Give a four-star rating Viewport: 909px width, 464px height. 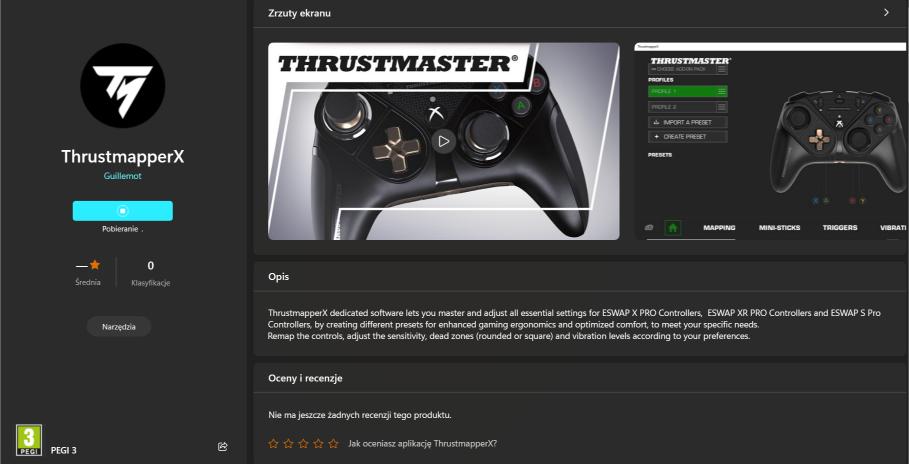click(318, 444)
